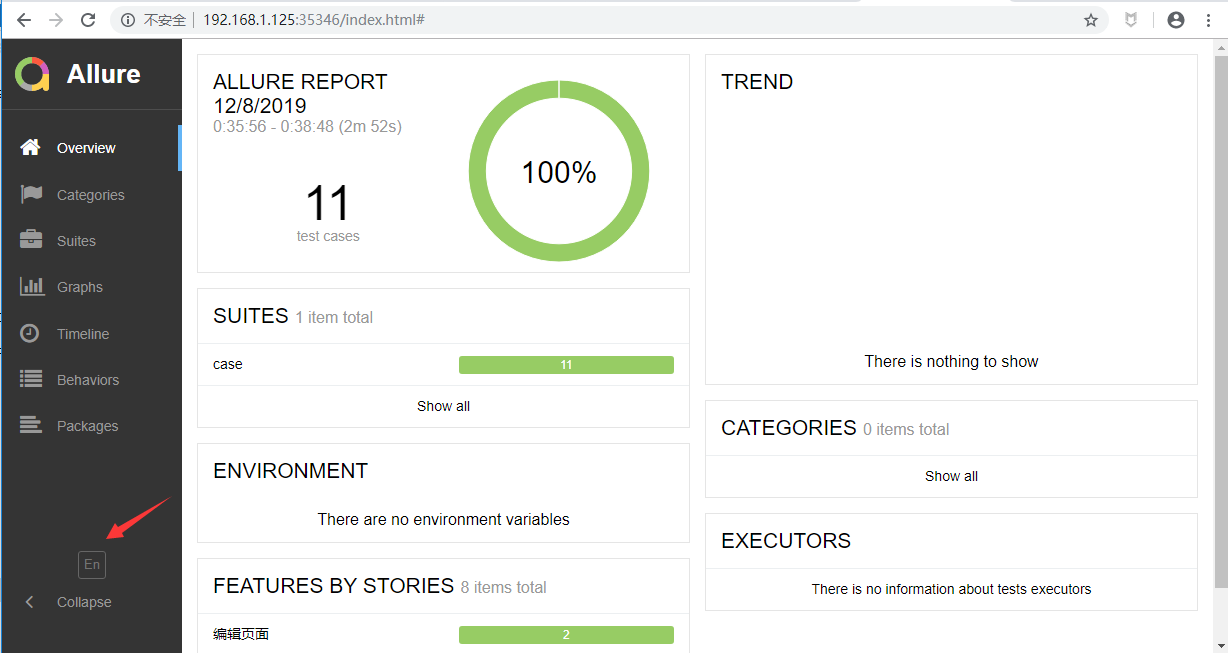
Task: Open the En language selector
Action: tap(92, 564)
